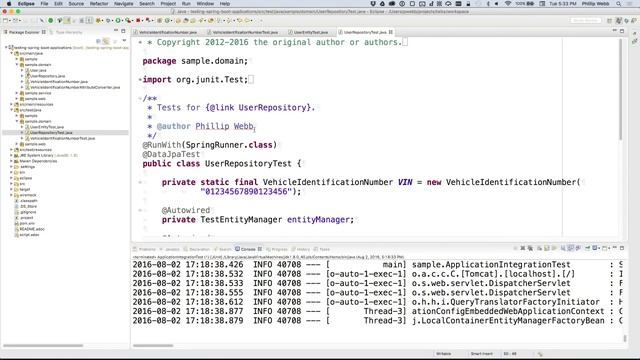Expand JRE System Library node
640x360 pixels.
point(12,156)
